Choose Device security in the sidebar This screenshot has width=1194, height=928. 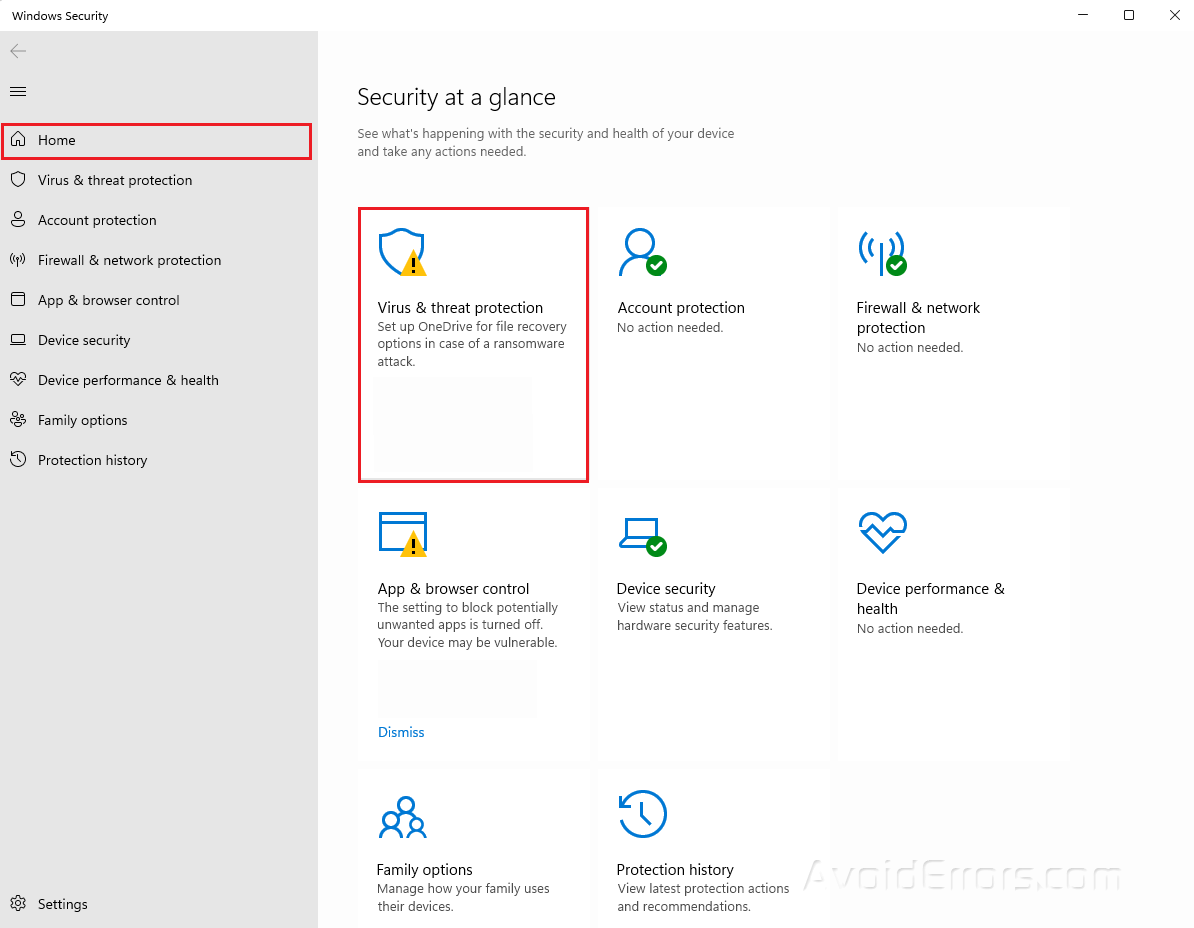(x=84, y=340)
